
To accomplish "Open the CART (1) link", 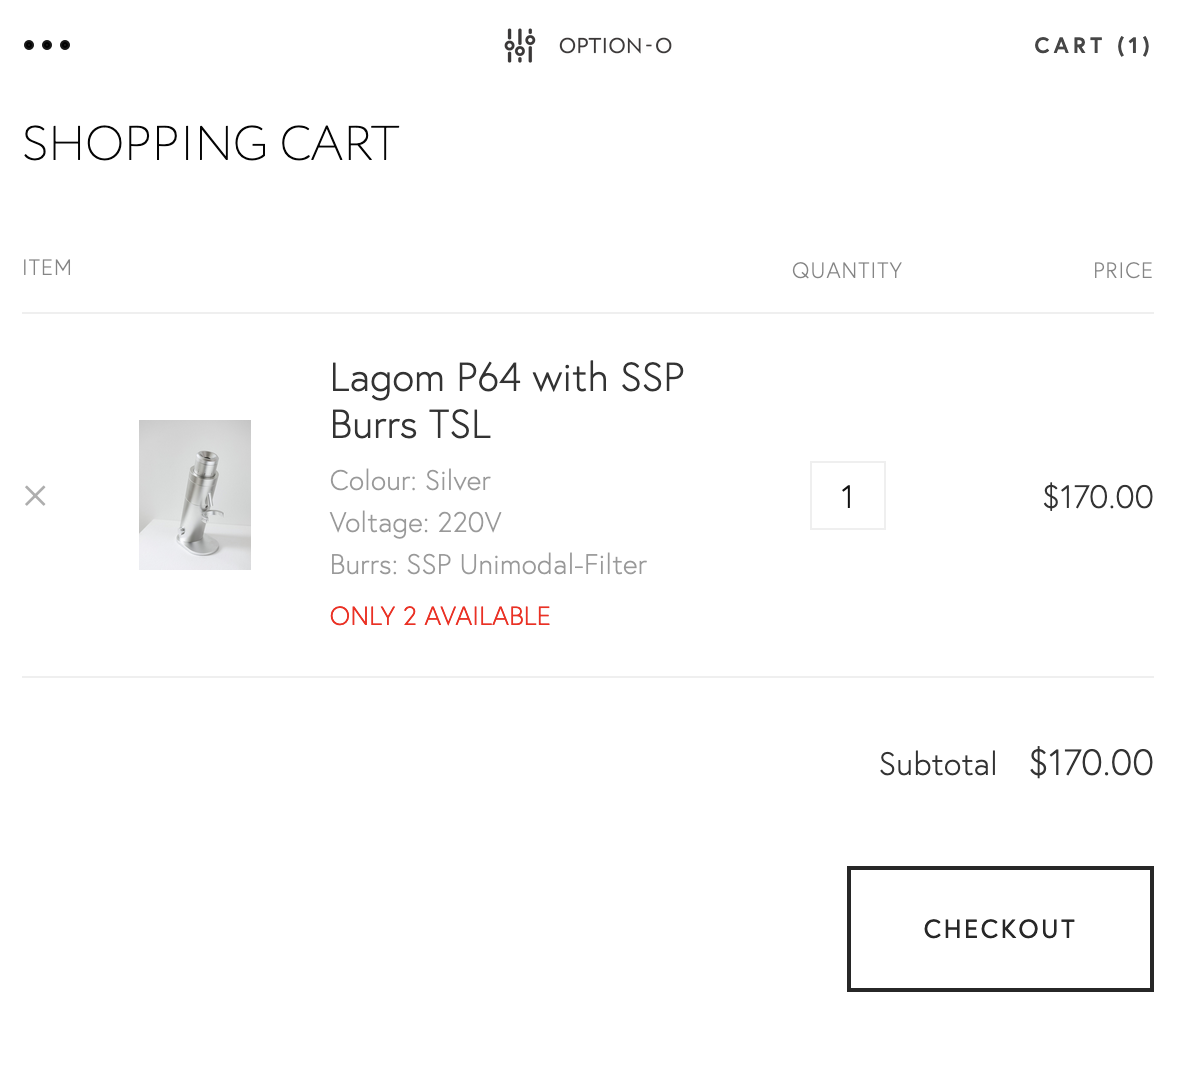I will [1092, 46].
